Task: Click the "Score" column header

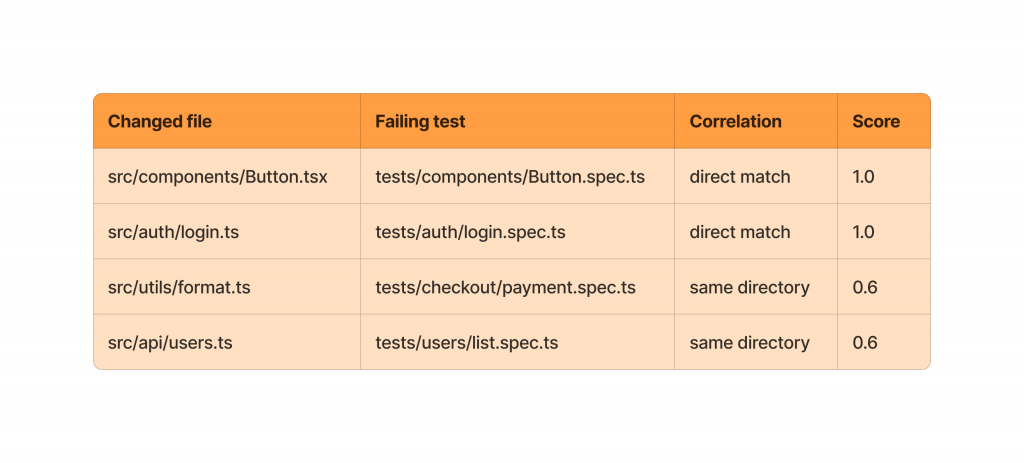Action: click(876, 122)
